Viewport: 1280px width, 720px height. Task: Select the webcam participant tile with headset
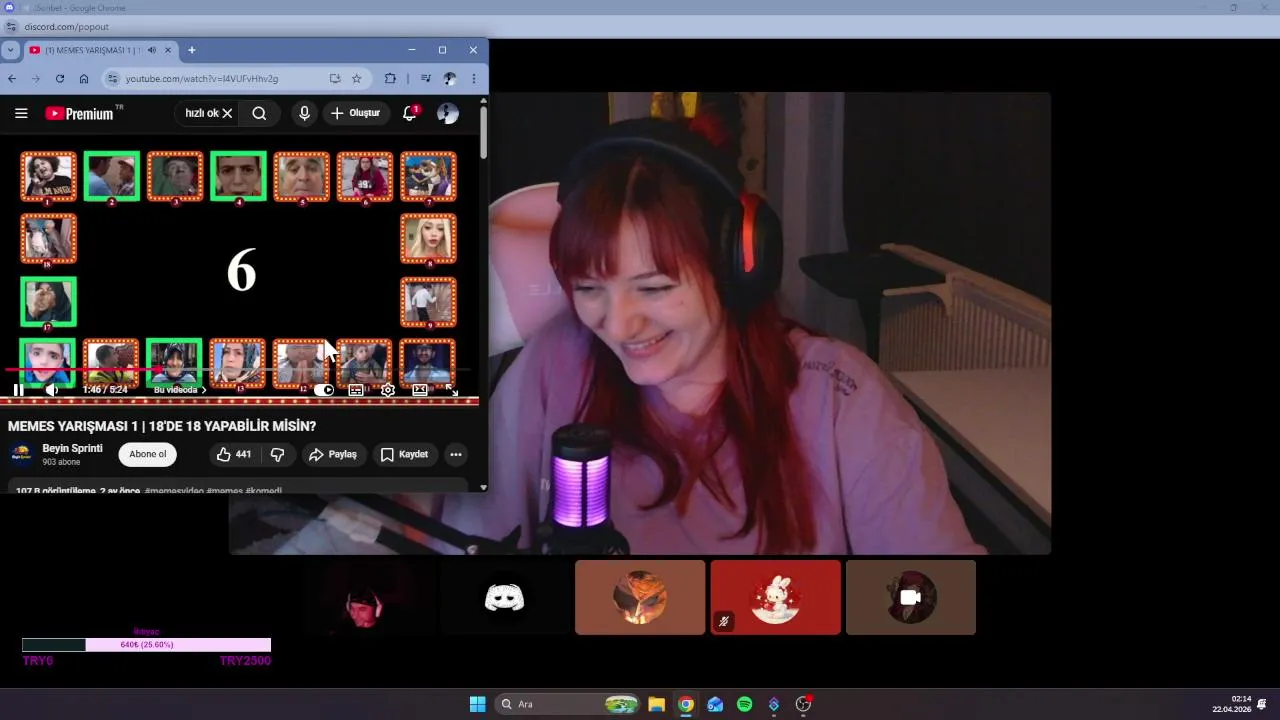pos(369,597)
